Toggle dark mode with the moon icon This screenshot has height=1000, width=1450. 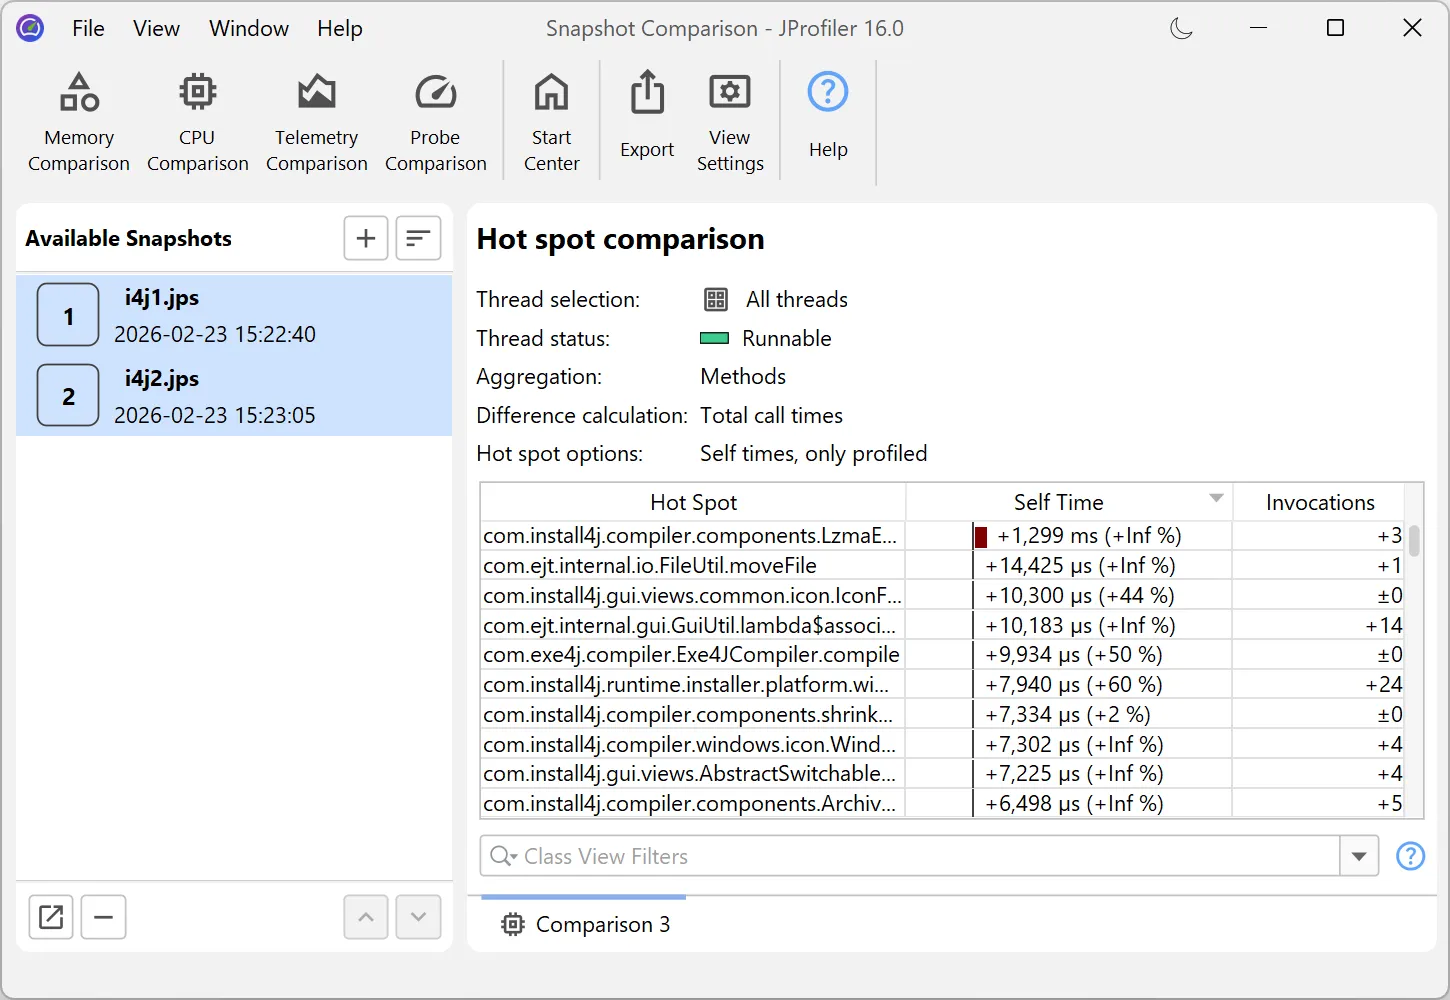(1181, 28)
